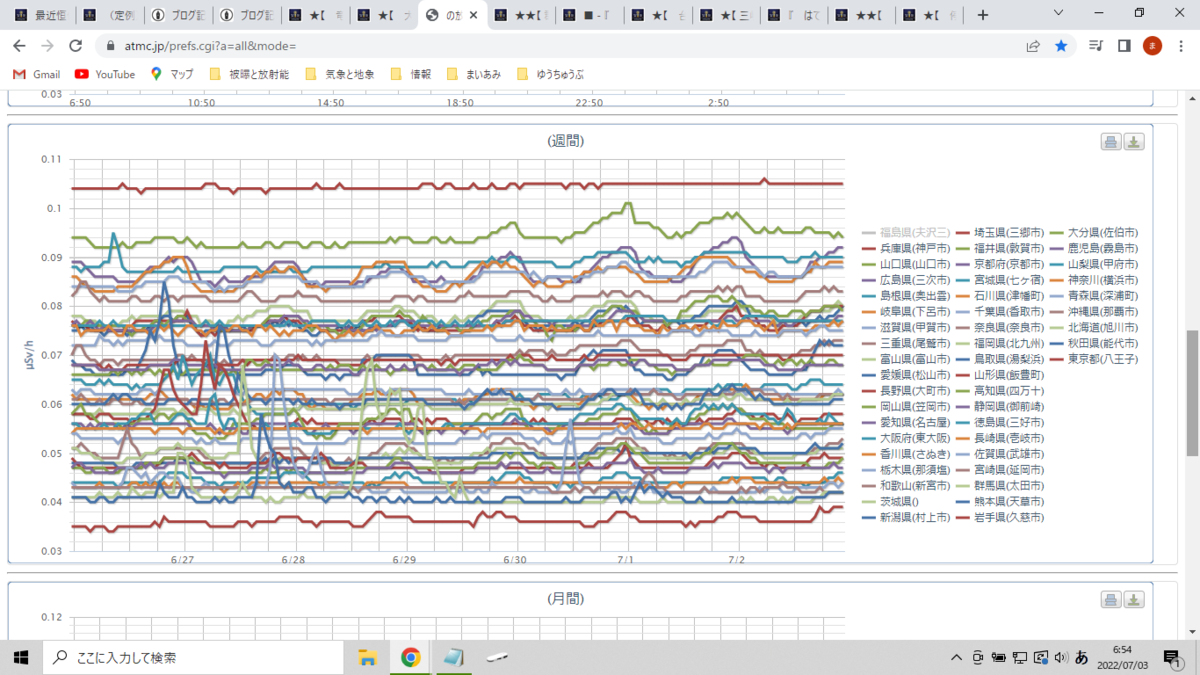The image size is (1200, 675).
Task: Show hidden system tray icons
Action: click(959, 657)
